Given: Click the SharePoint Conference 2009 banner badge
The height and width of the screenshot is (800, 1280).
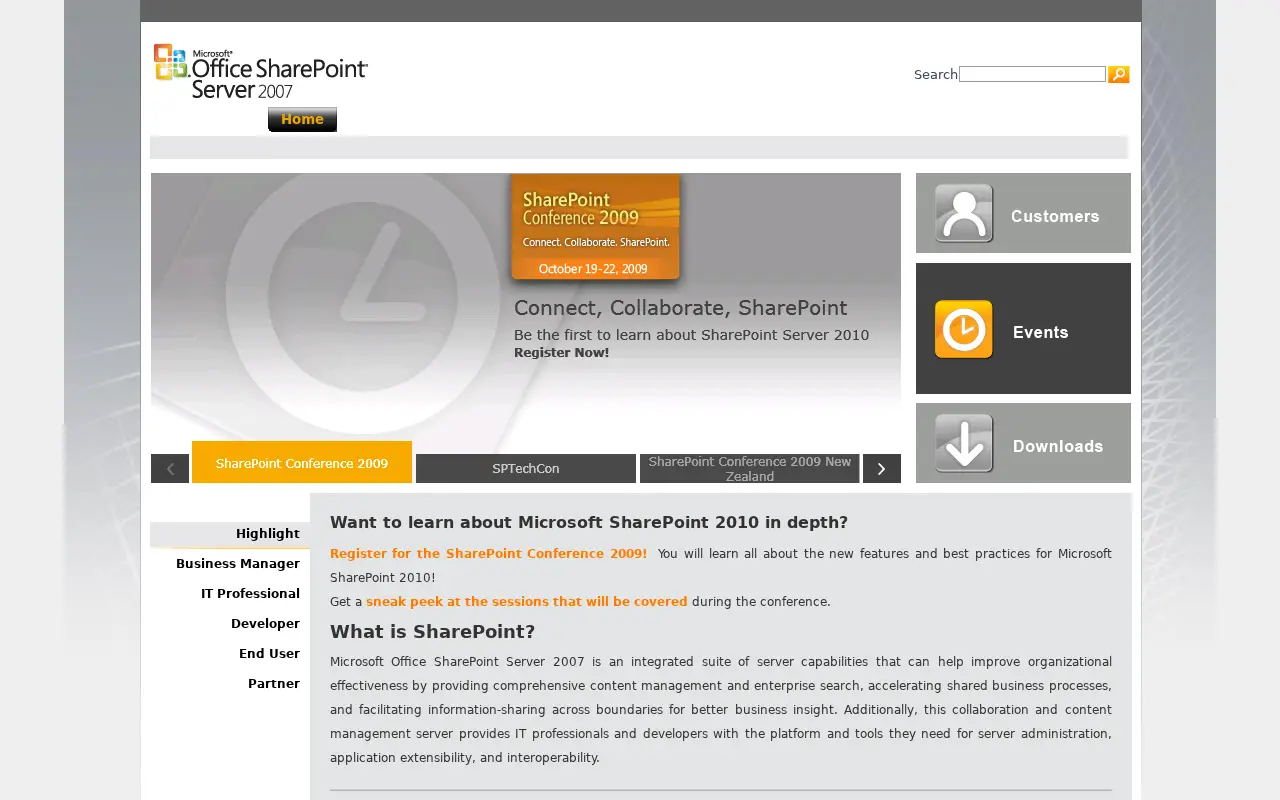Looking at the screenshot, I should 596,229.
